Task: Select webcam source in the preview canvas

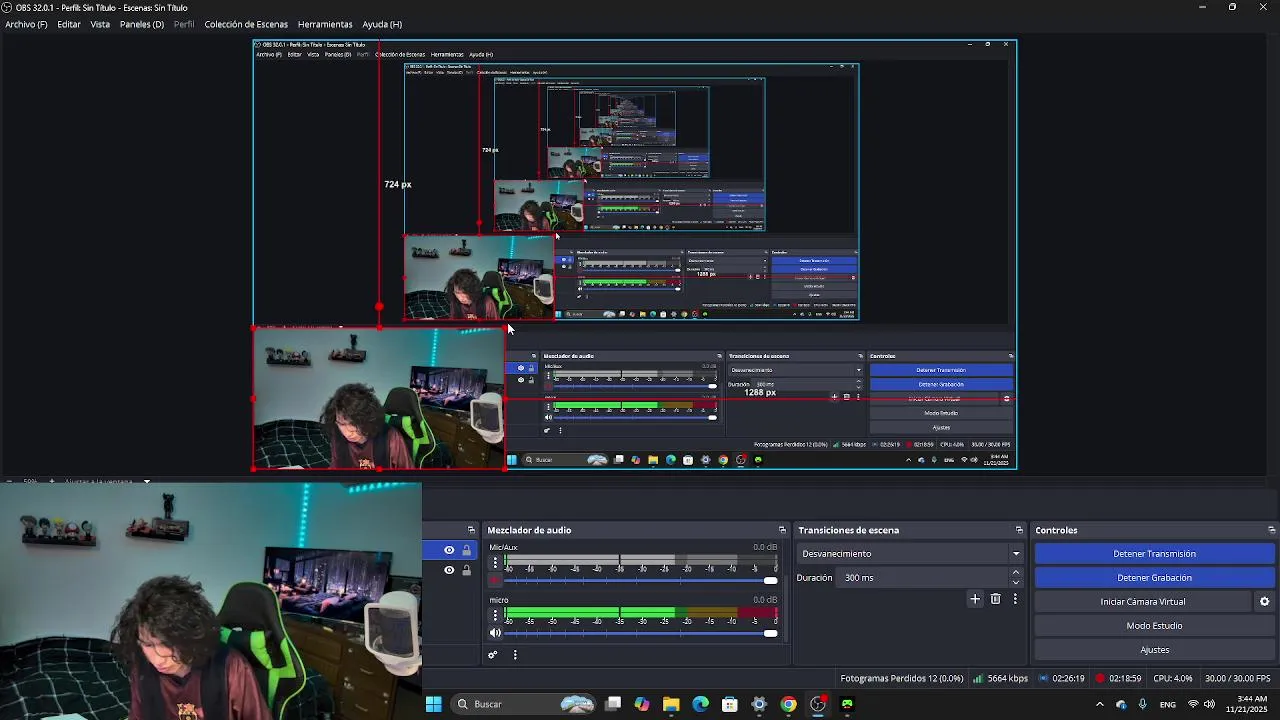Action: click(378, 398)
